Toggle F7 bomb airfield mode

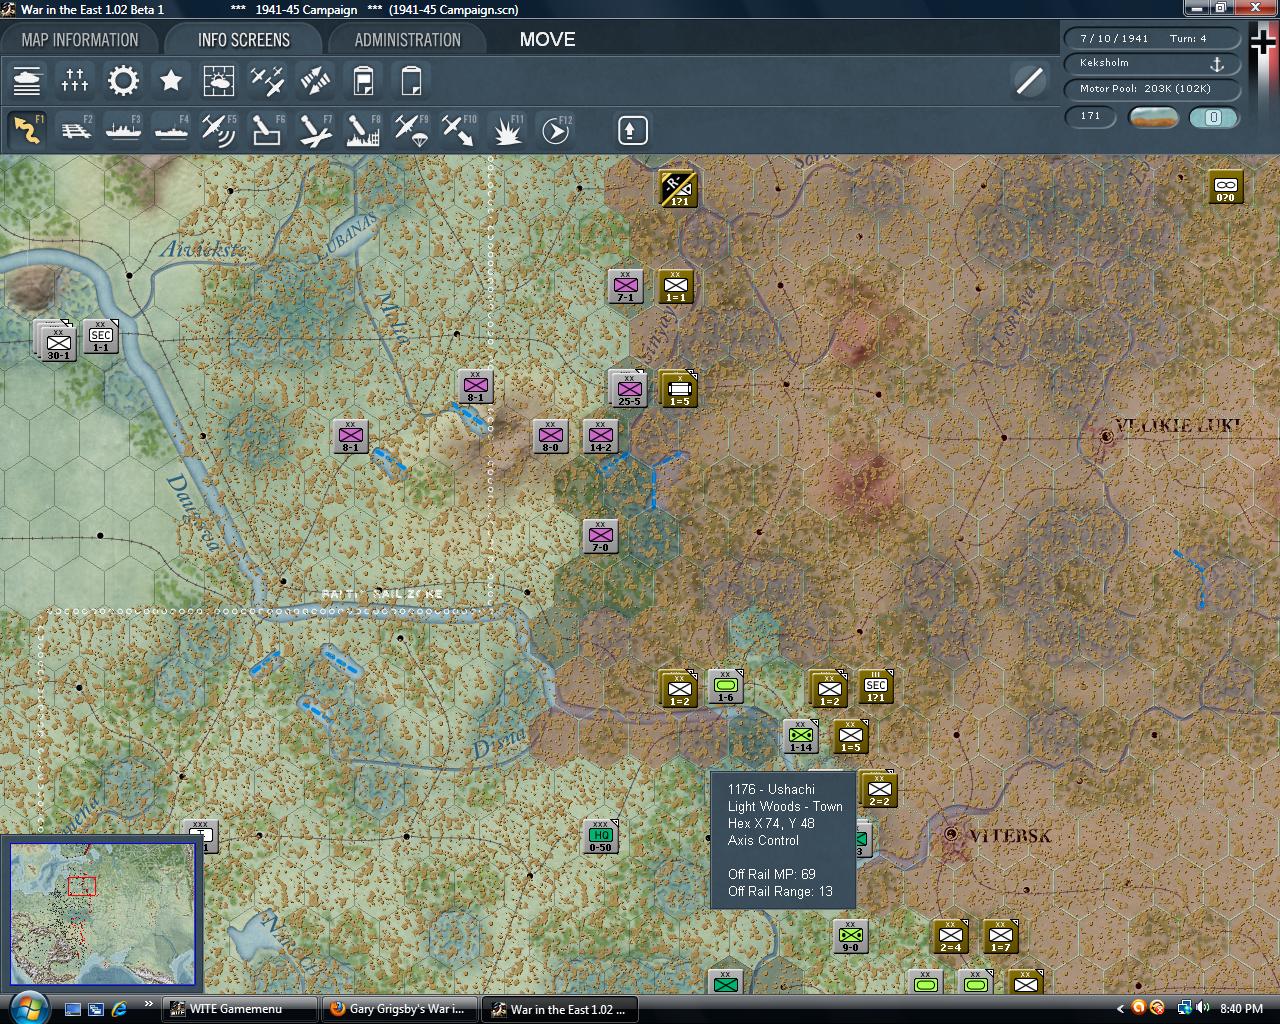315,130
